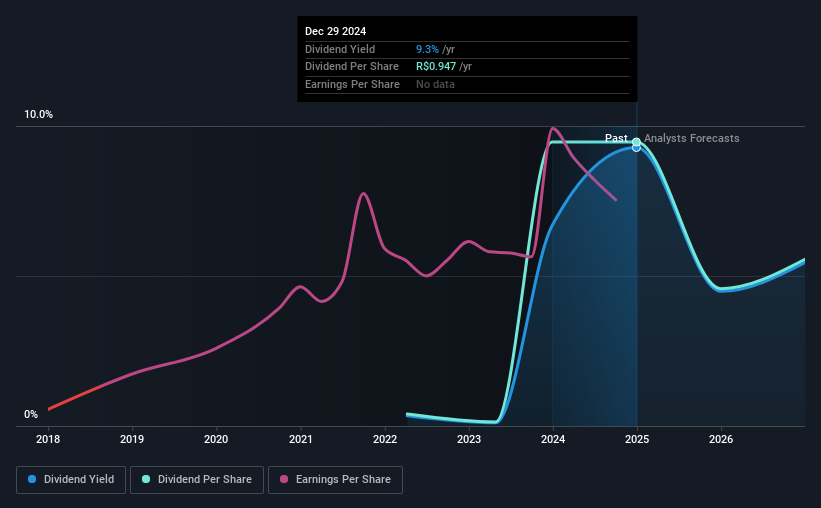
Task: Click the Analysts Forecasts label
Action: coord(692,138)
